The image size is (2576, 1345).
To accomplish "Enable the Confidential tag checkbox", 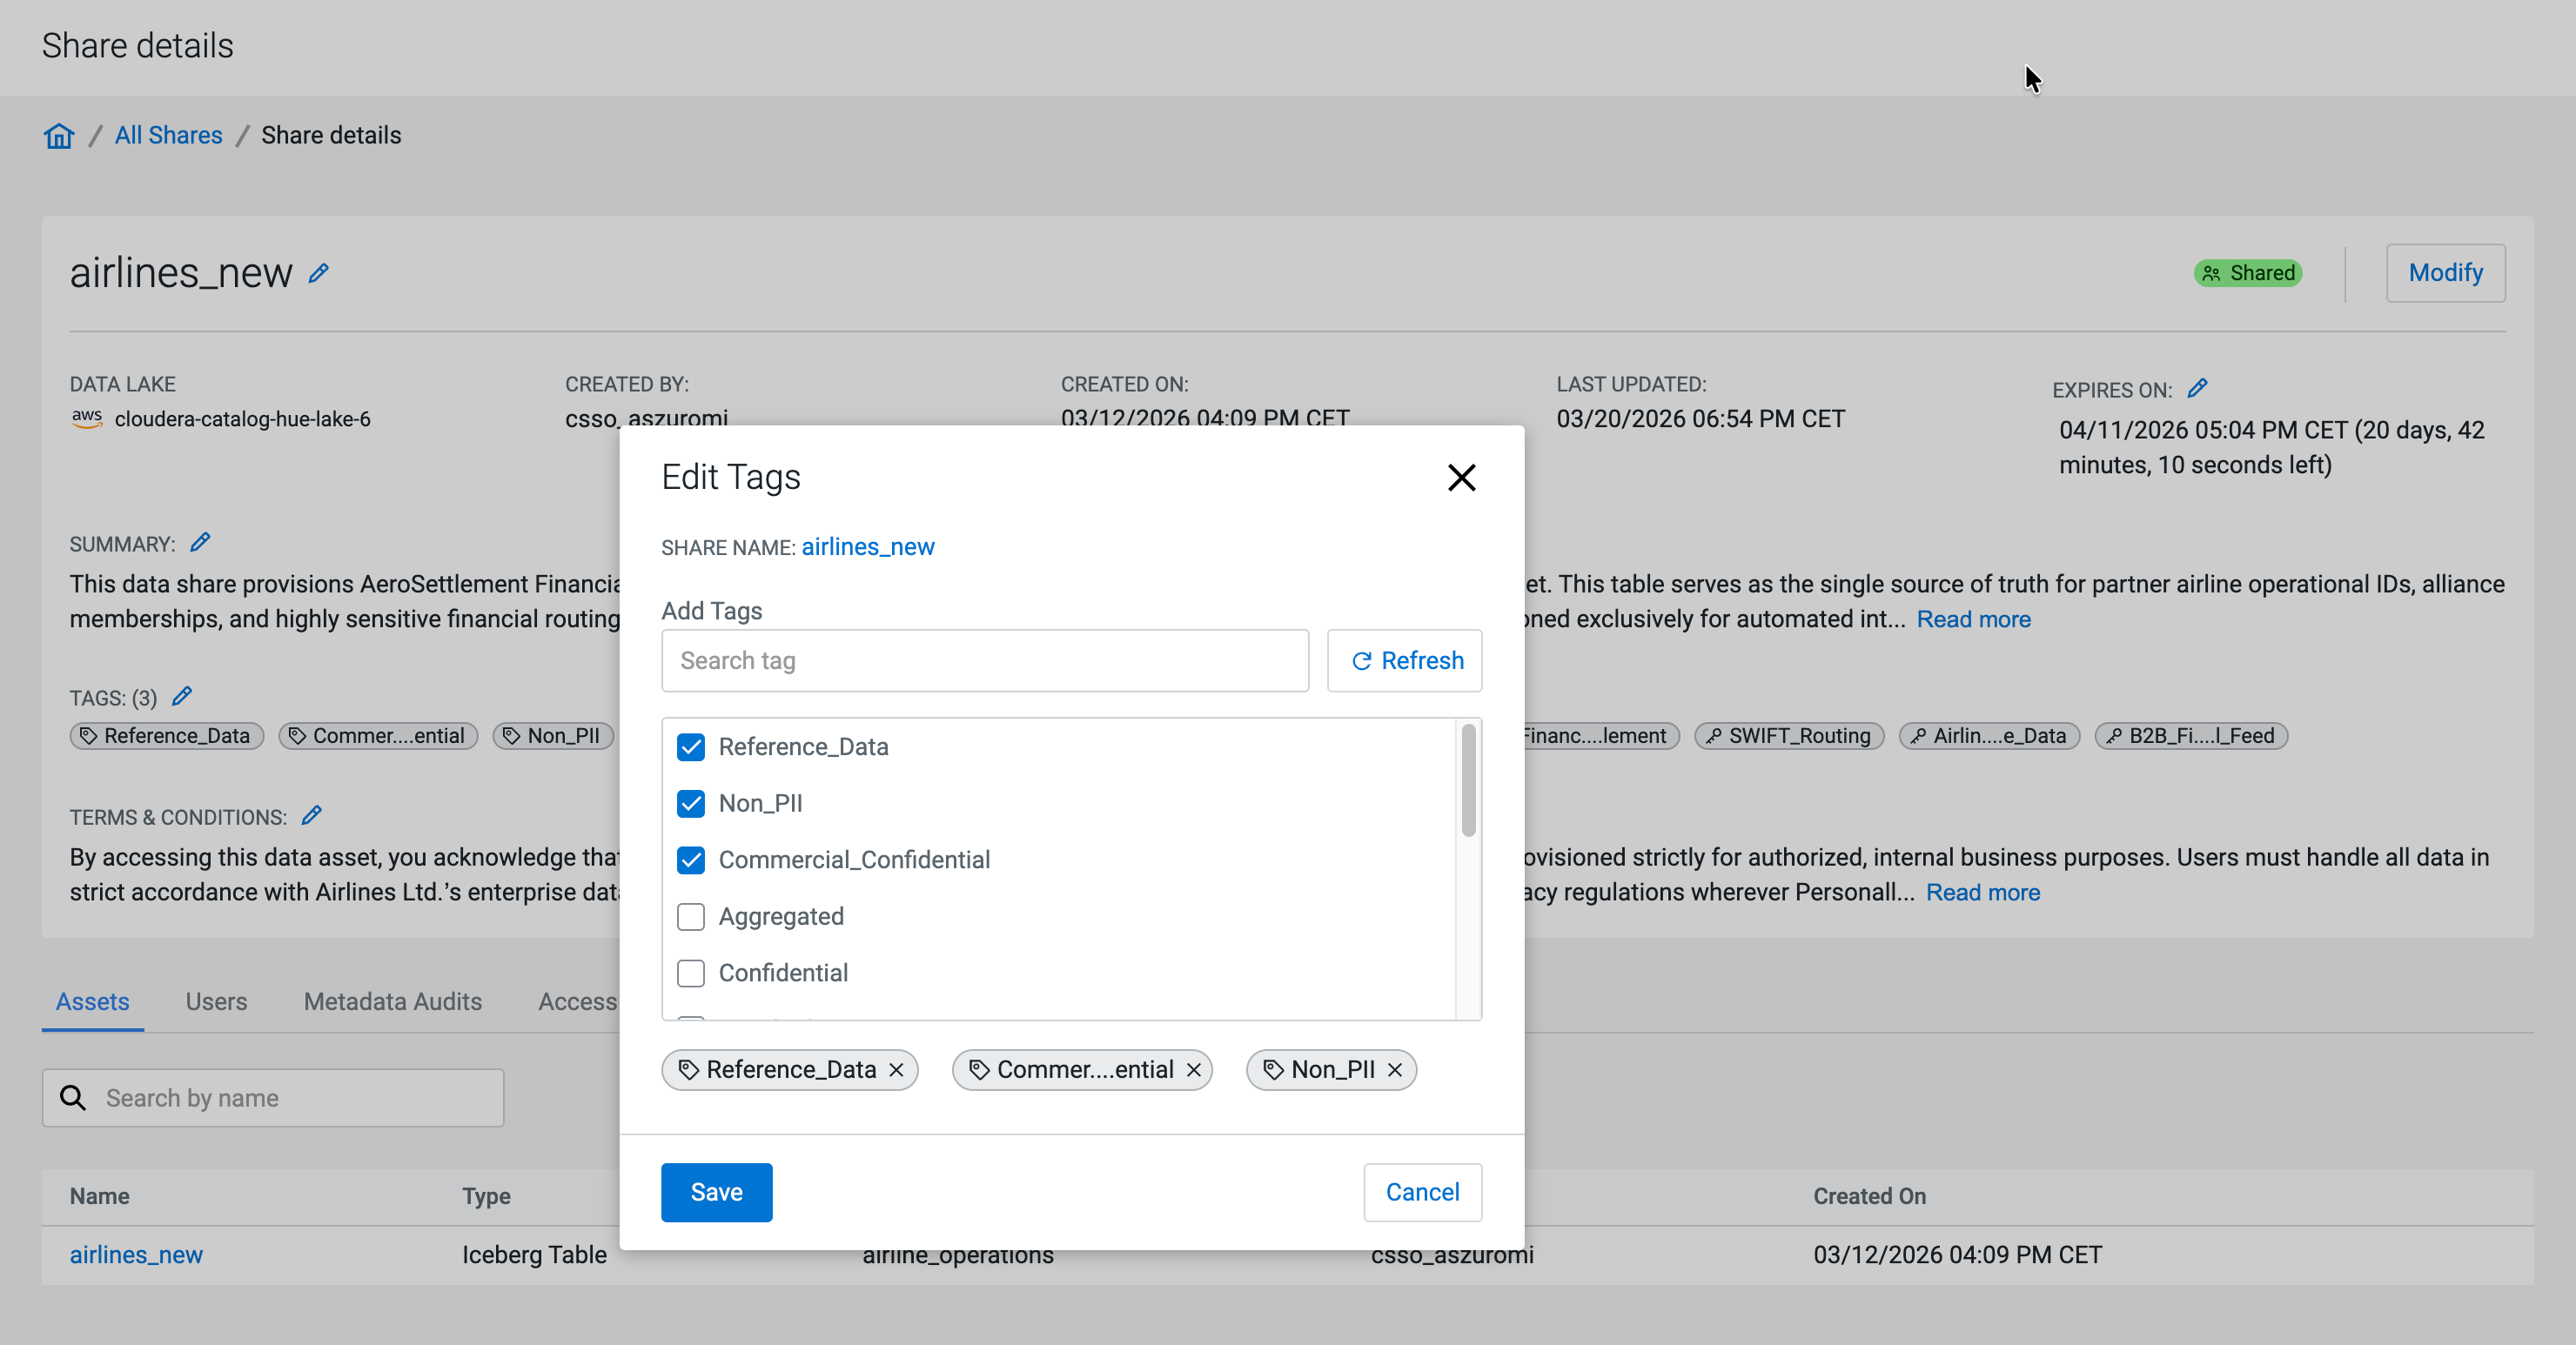I will coord(691,973).
